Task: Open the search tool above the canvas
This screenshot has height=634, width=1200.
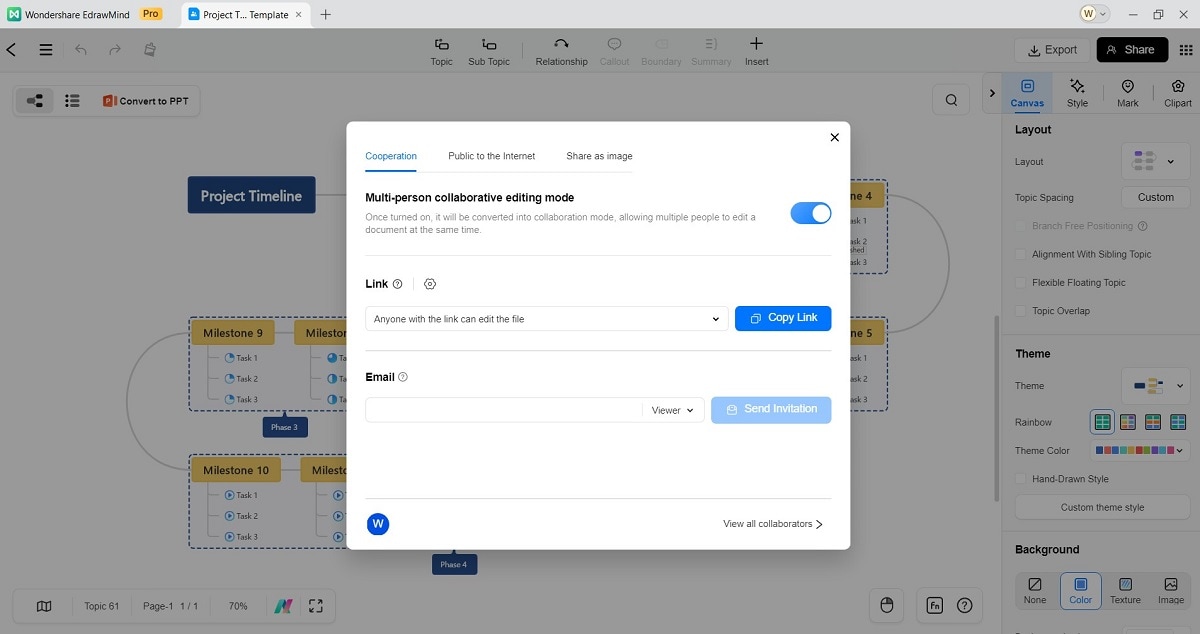Action: (950, 99)
